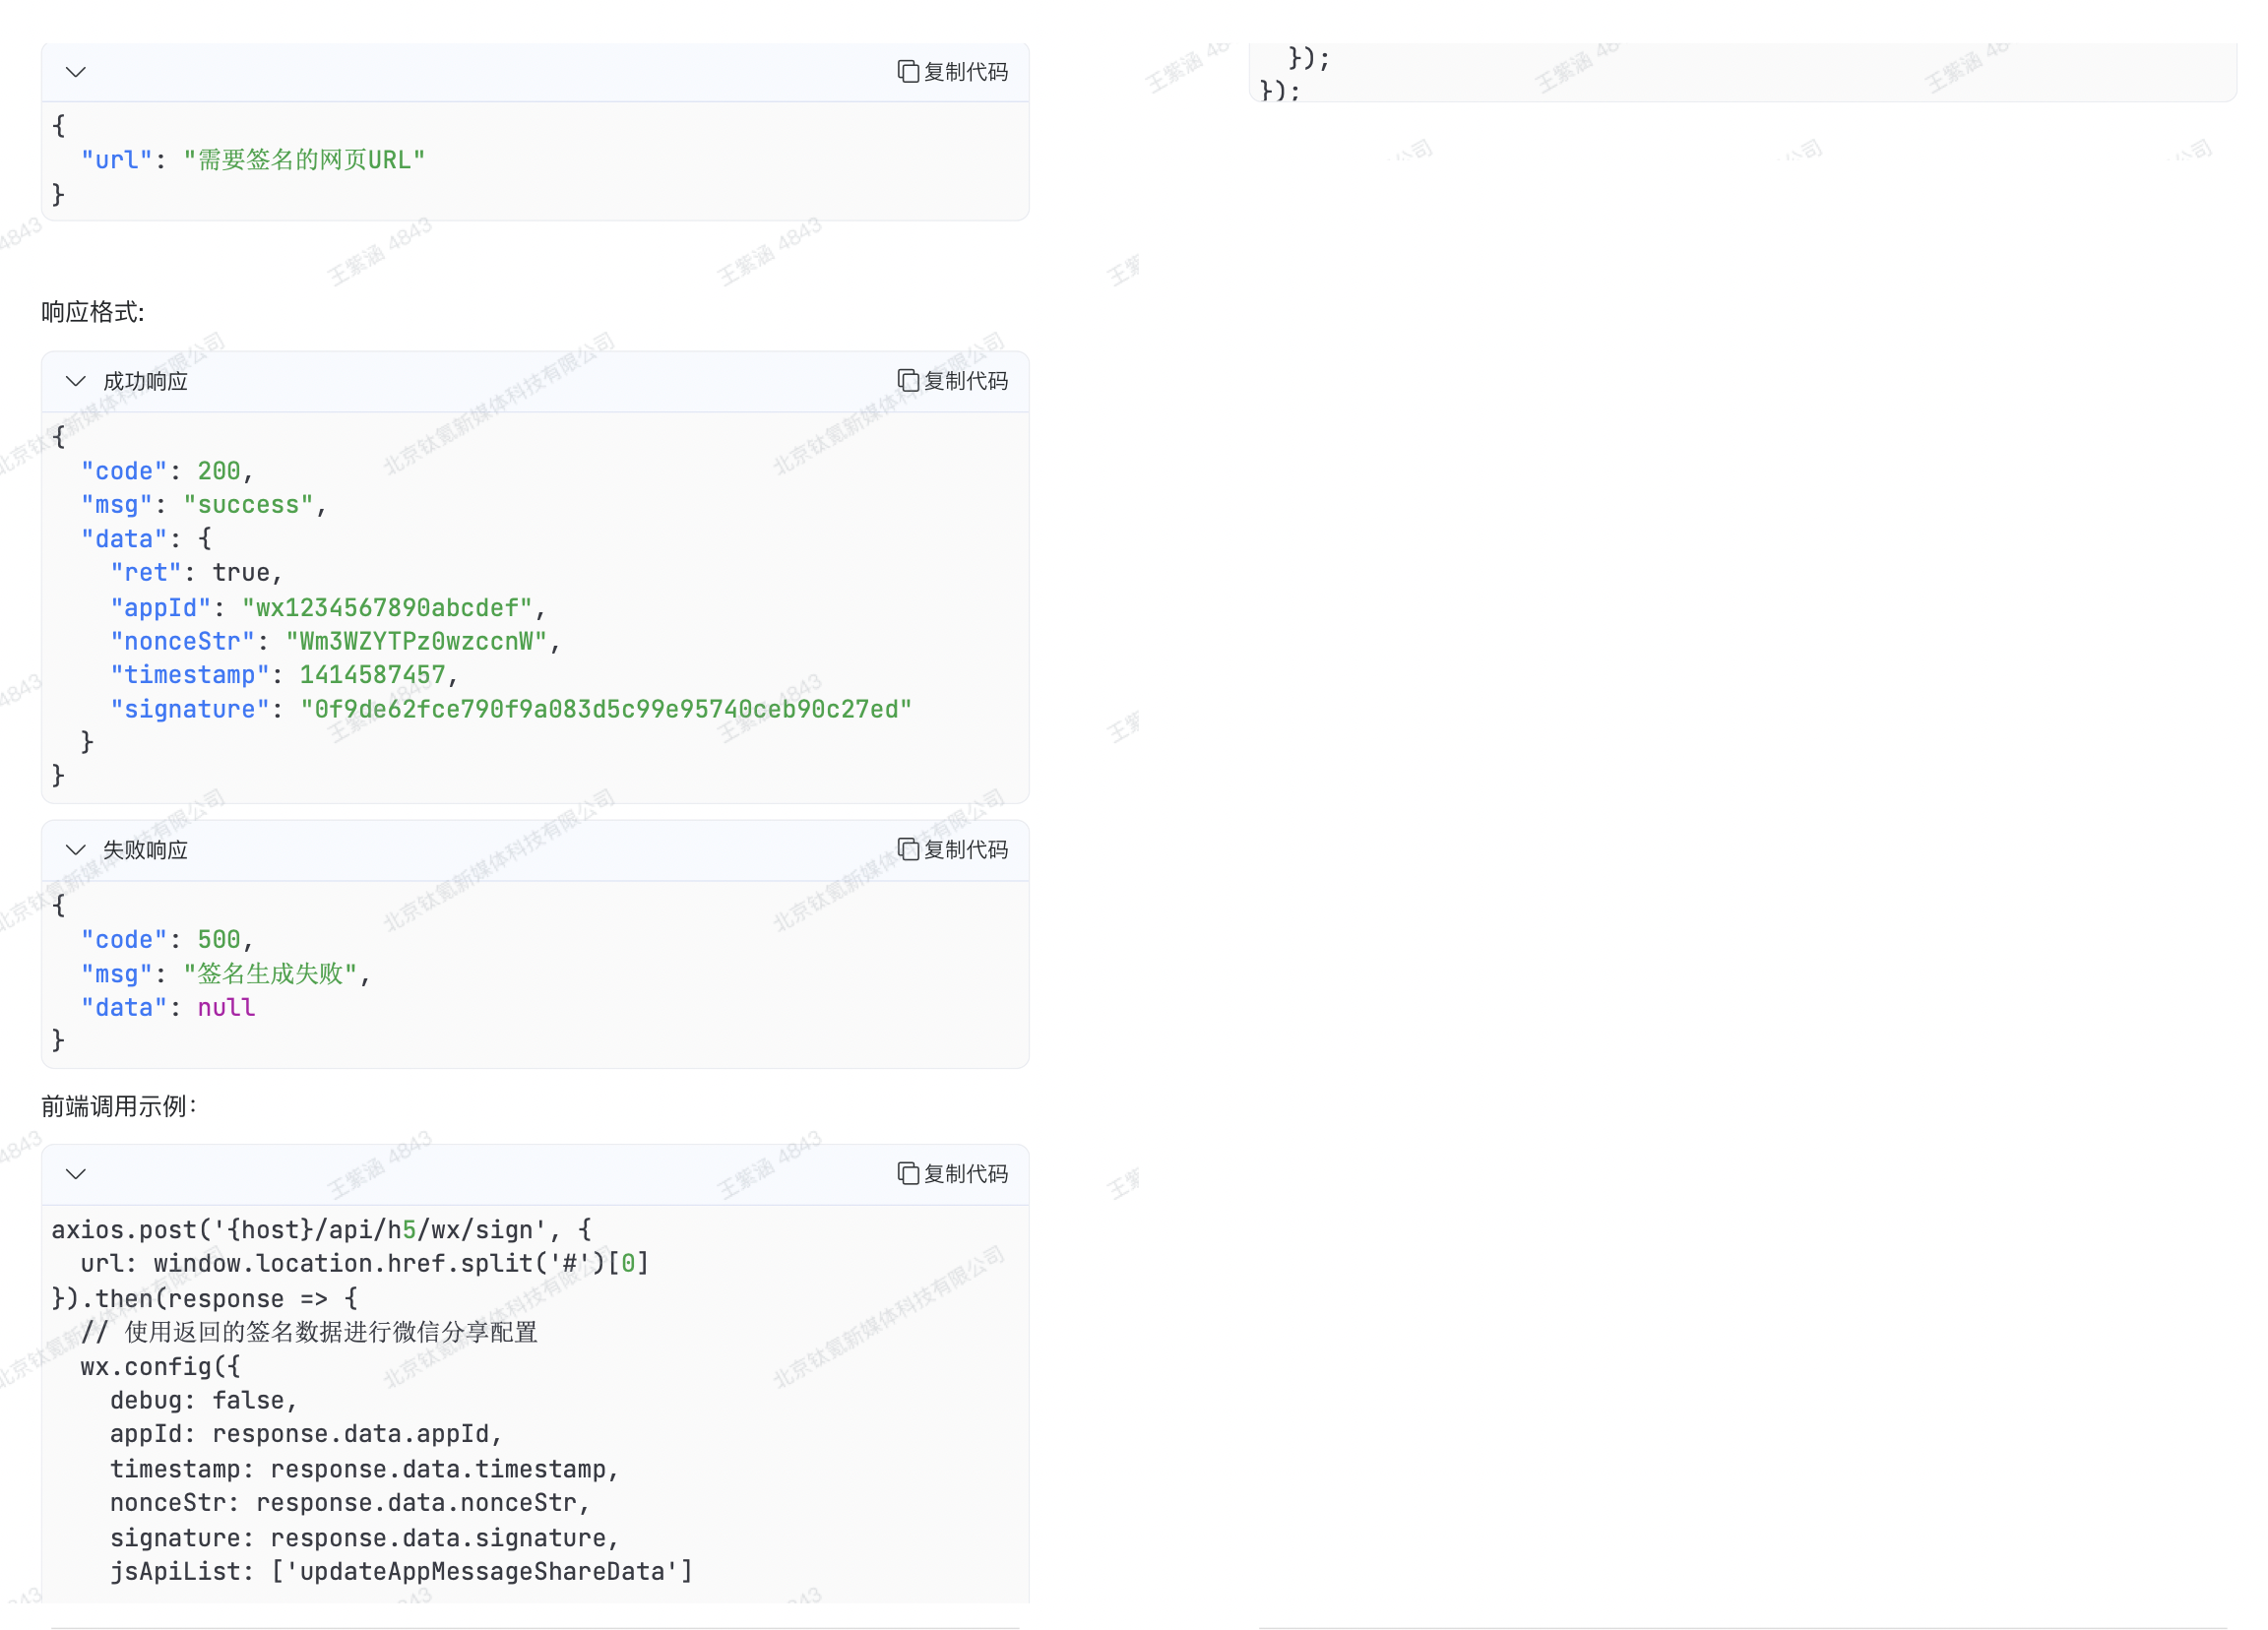Click the signature hash string value
The height and width of the screenshot is (1630, 2268).
(605, 709)
